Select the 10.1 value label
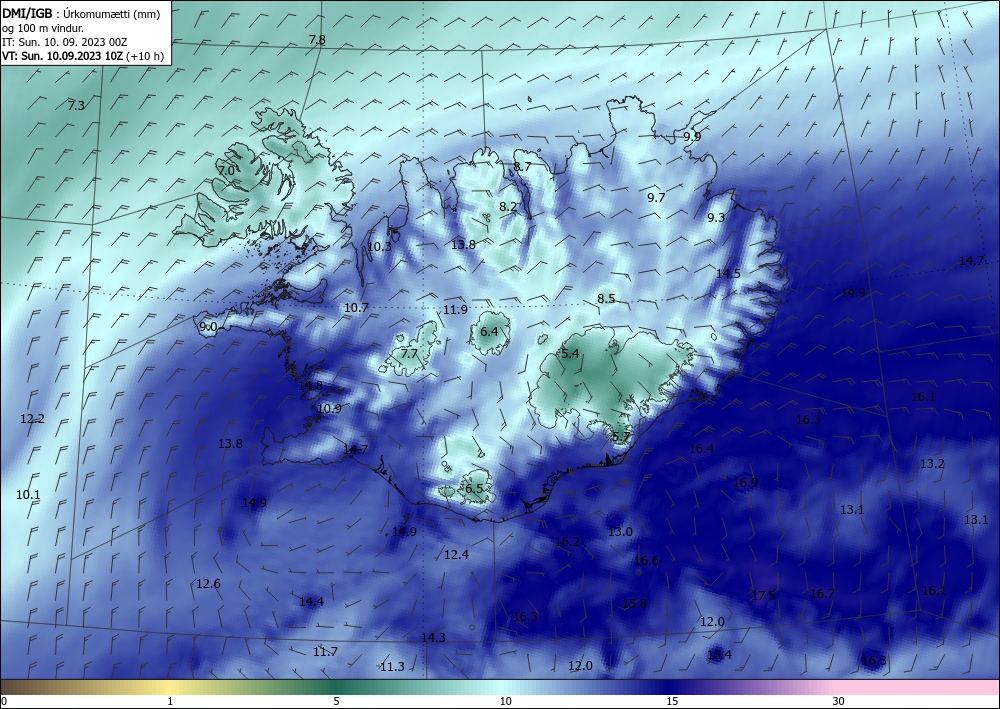 point(28,494)
